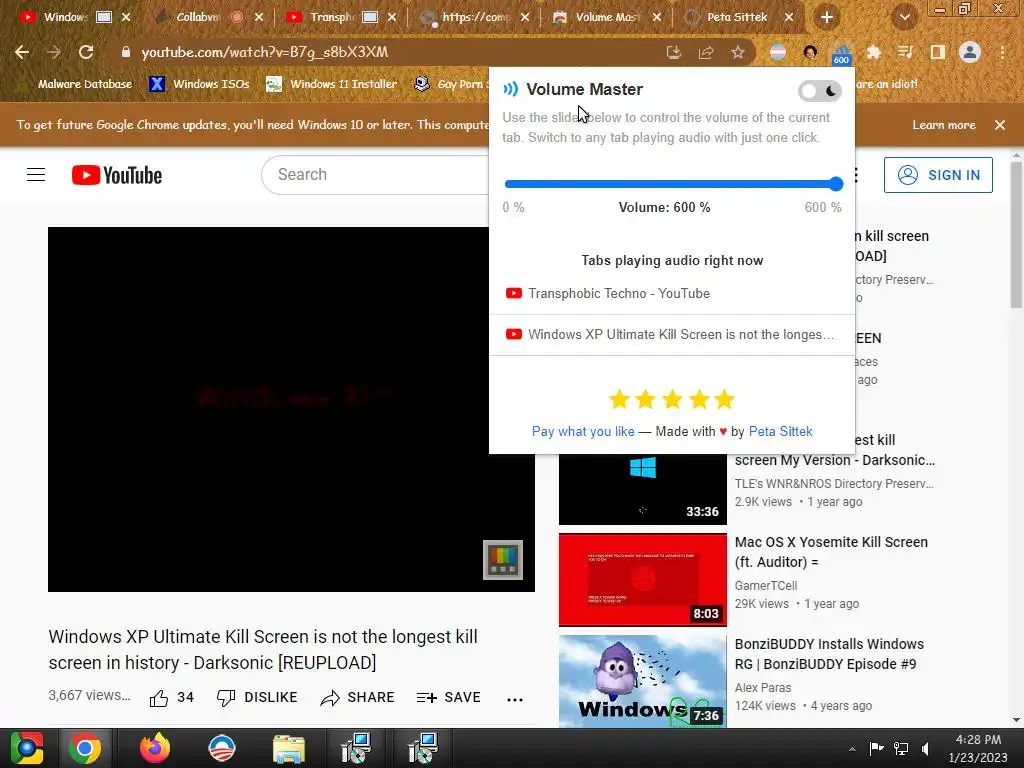Viewport: 1024px width, 768px height.
Task: Toggle the Chrome side panel icon
Action: [937, 52]
